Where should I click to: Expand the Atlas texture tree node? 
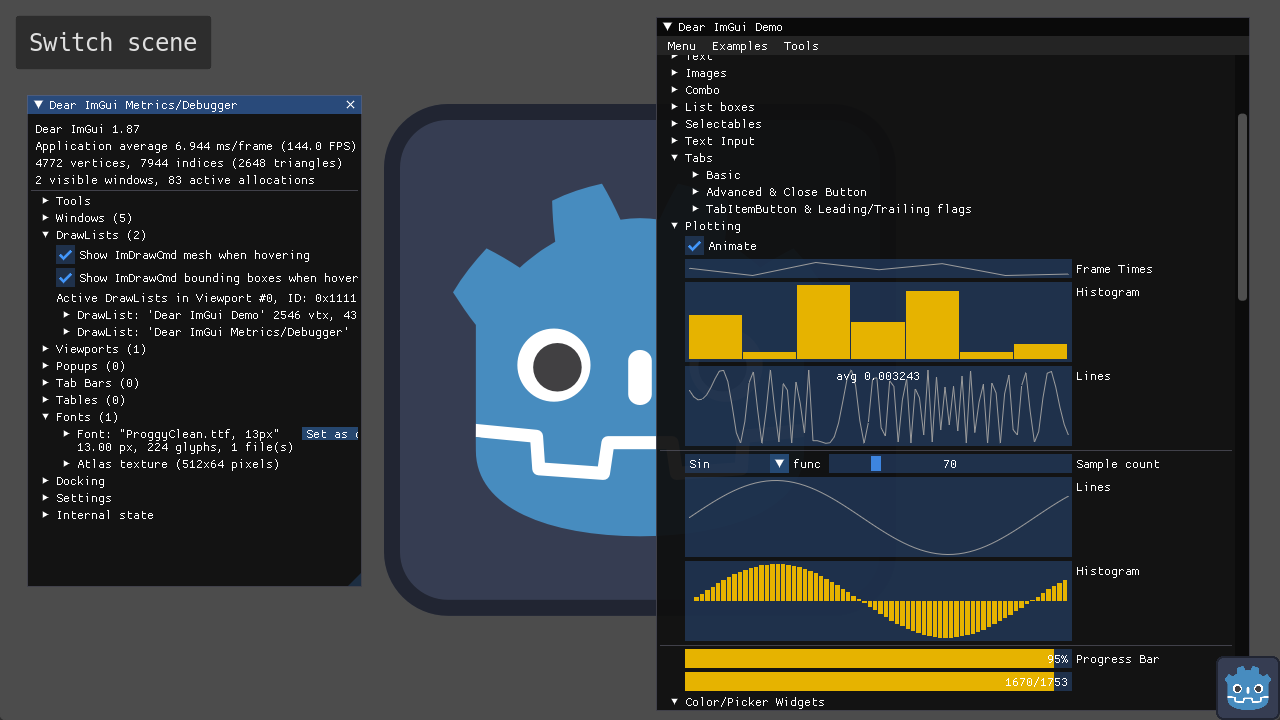click(67, 464)
